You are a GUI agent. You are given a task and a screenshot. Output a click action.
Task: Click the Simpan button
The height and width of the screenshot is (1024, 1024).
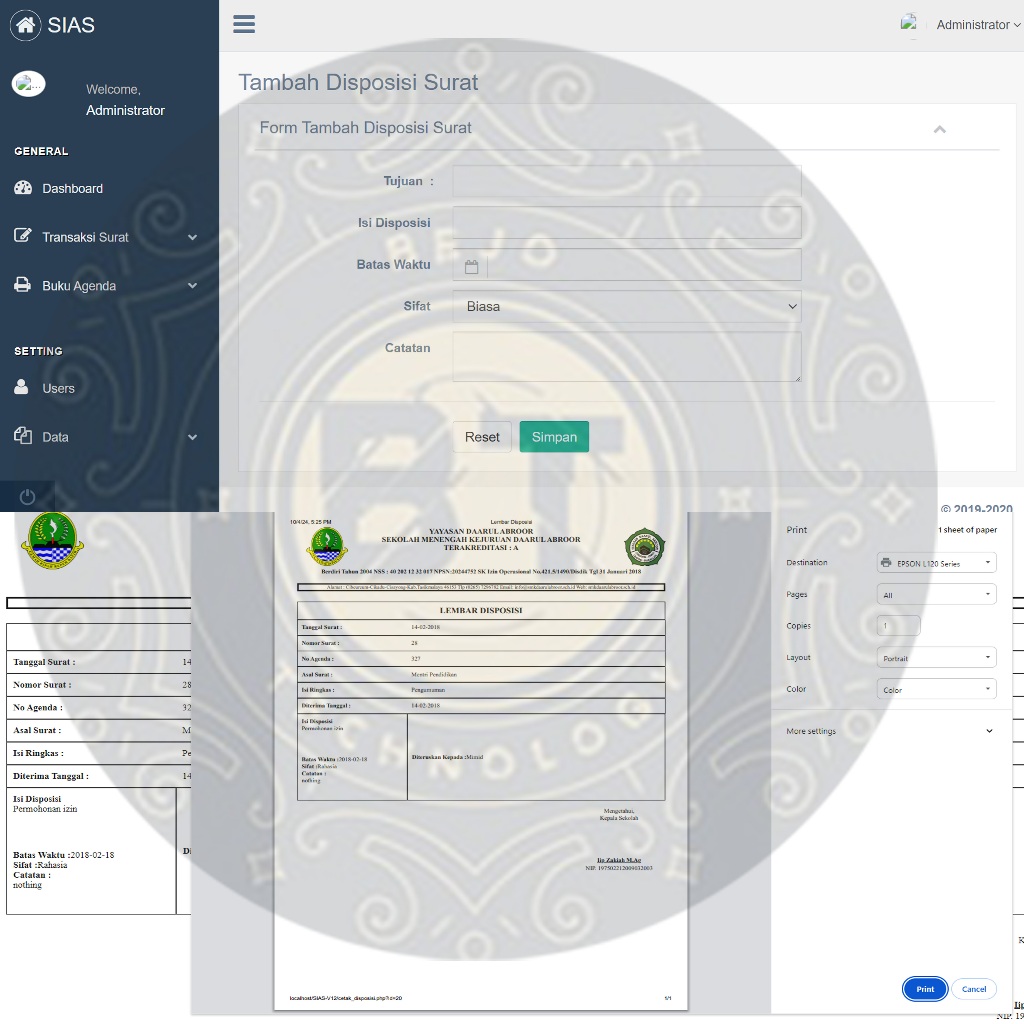coord(554,437)
